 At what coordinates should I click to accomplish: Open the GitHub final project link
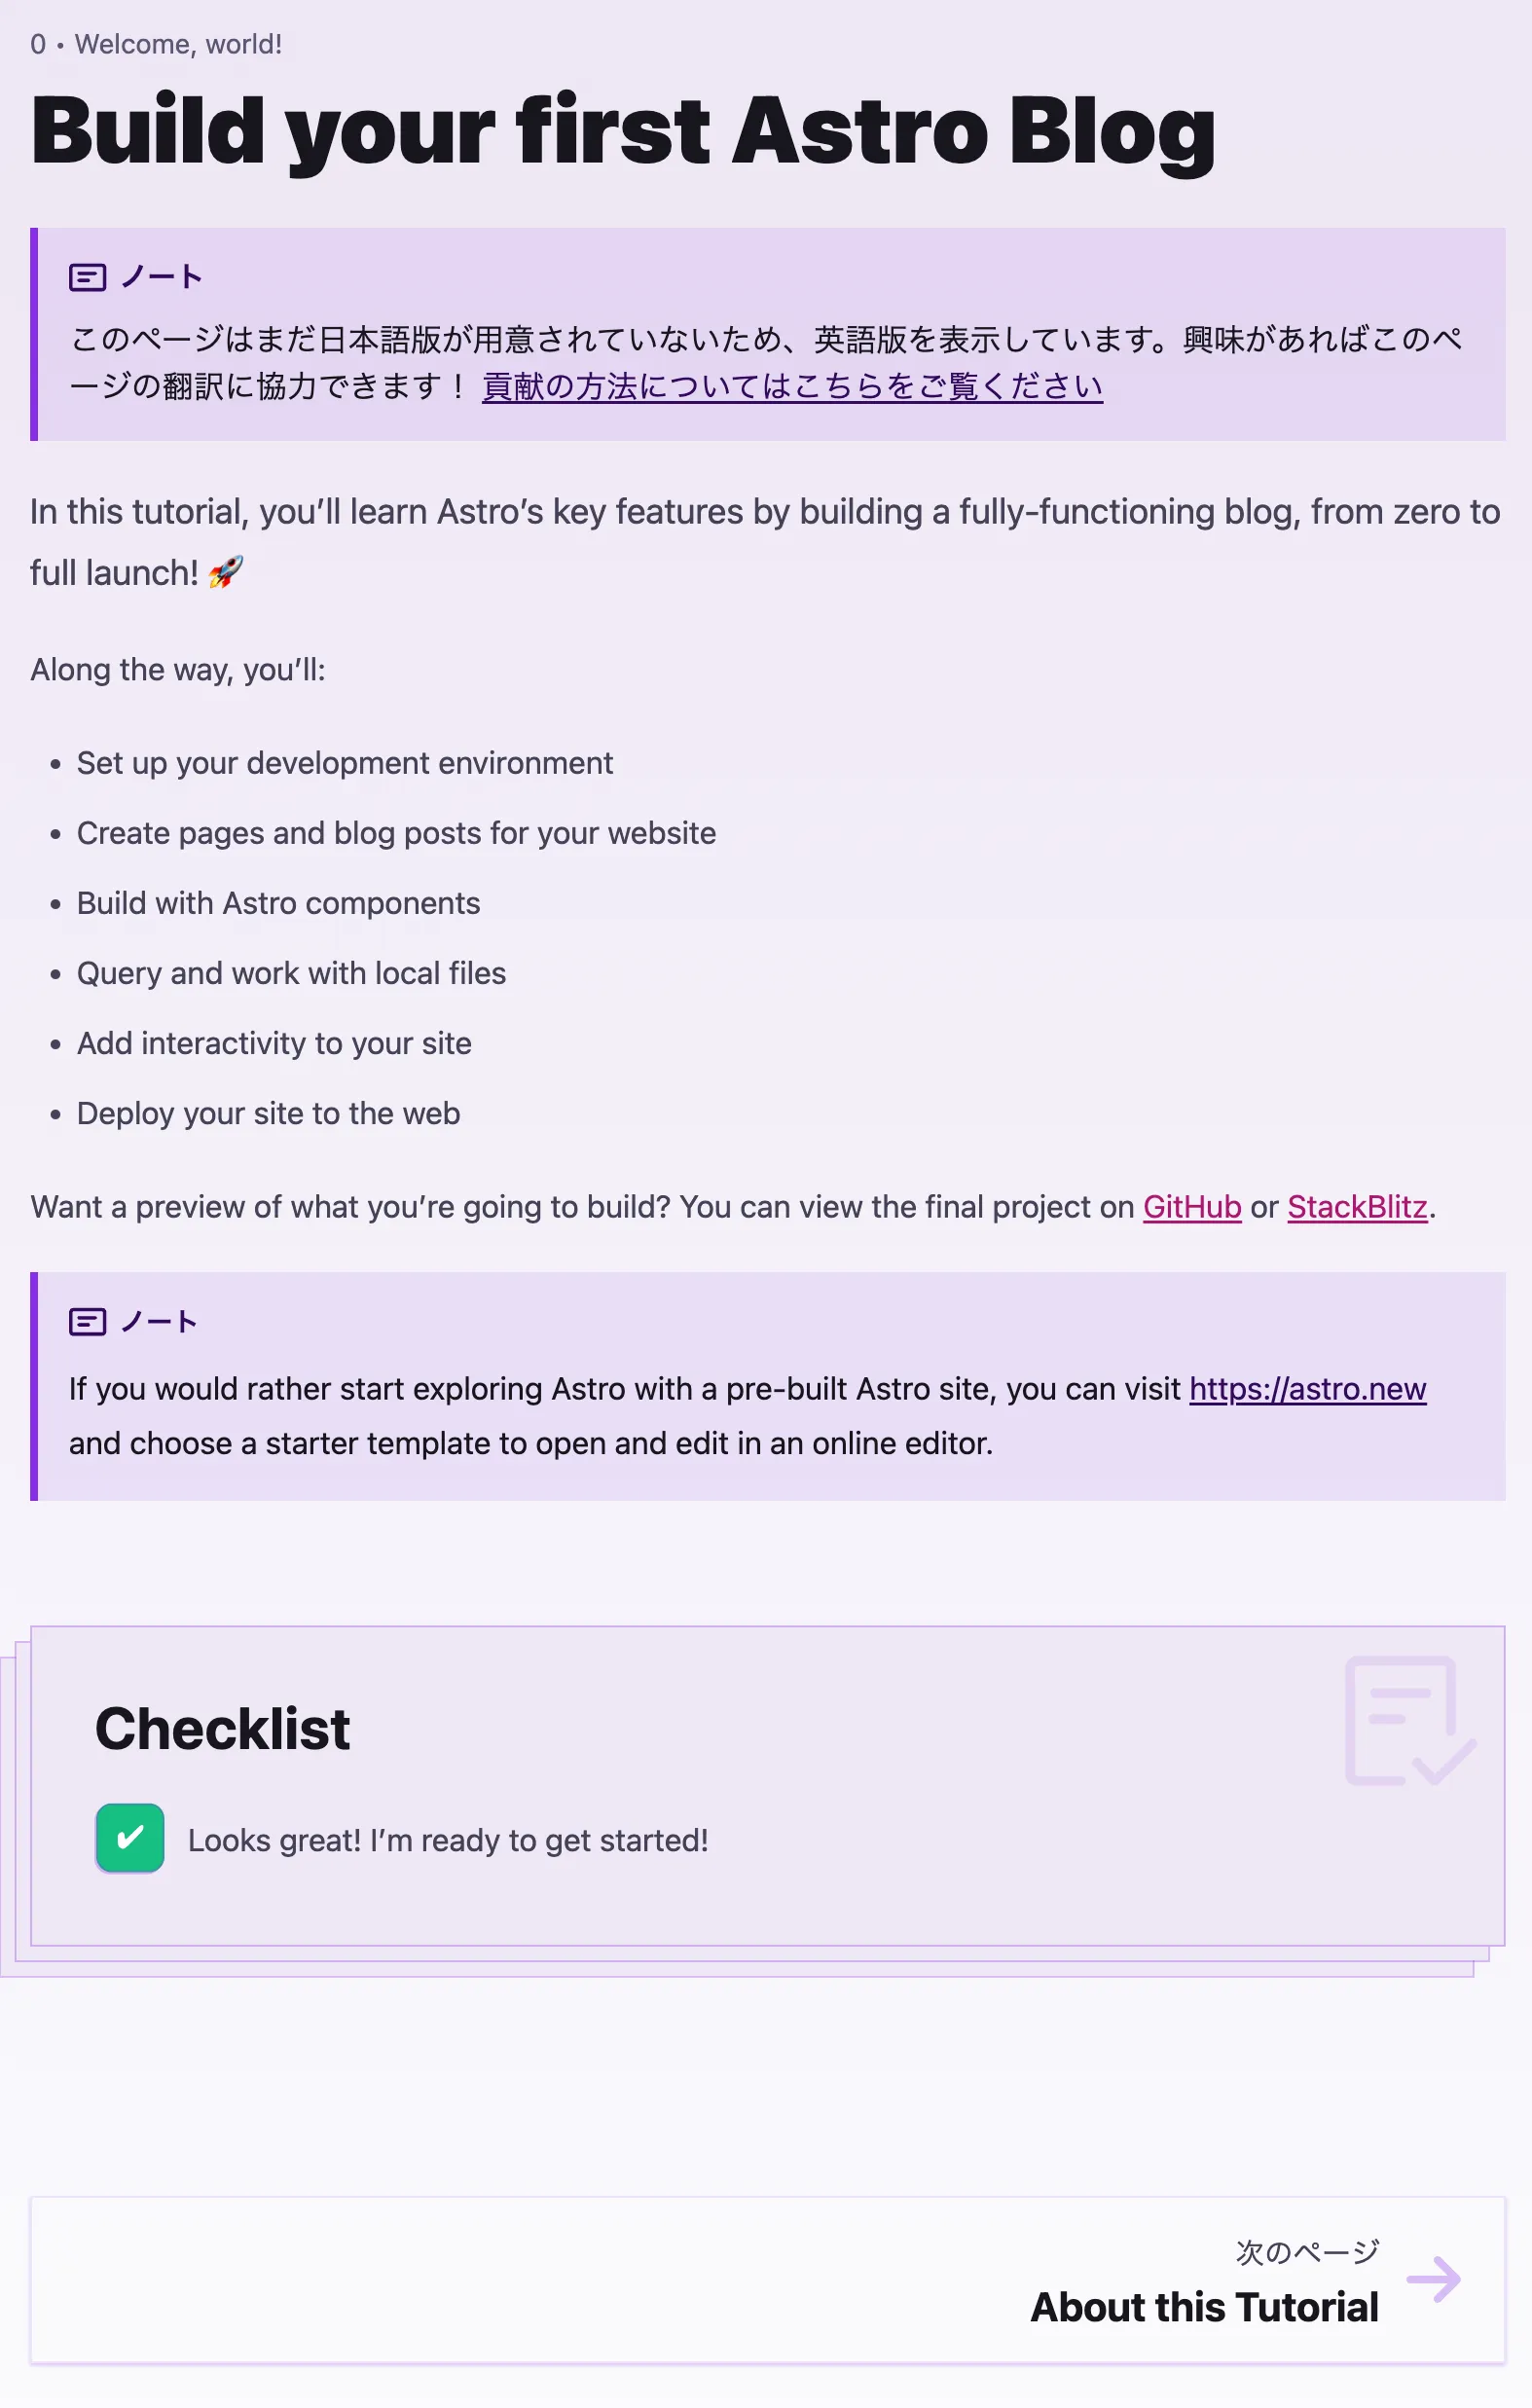click(x=1191, y=1207)
